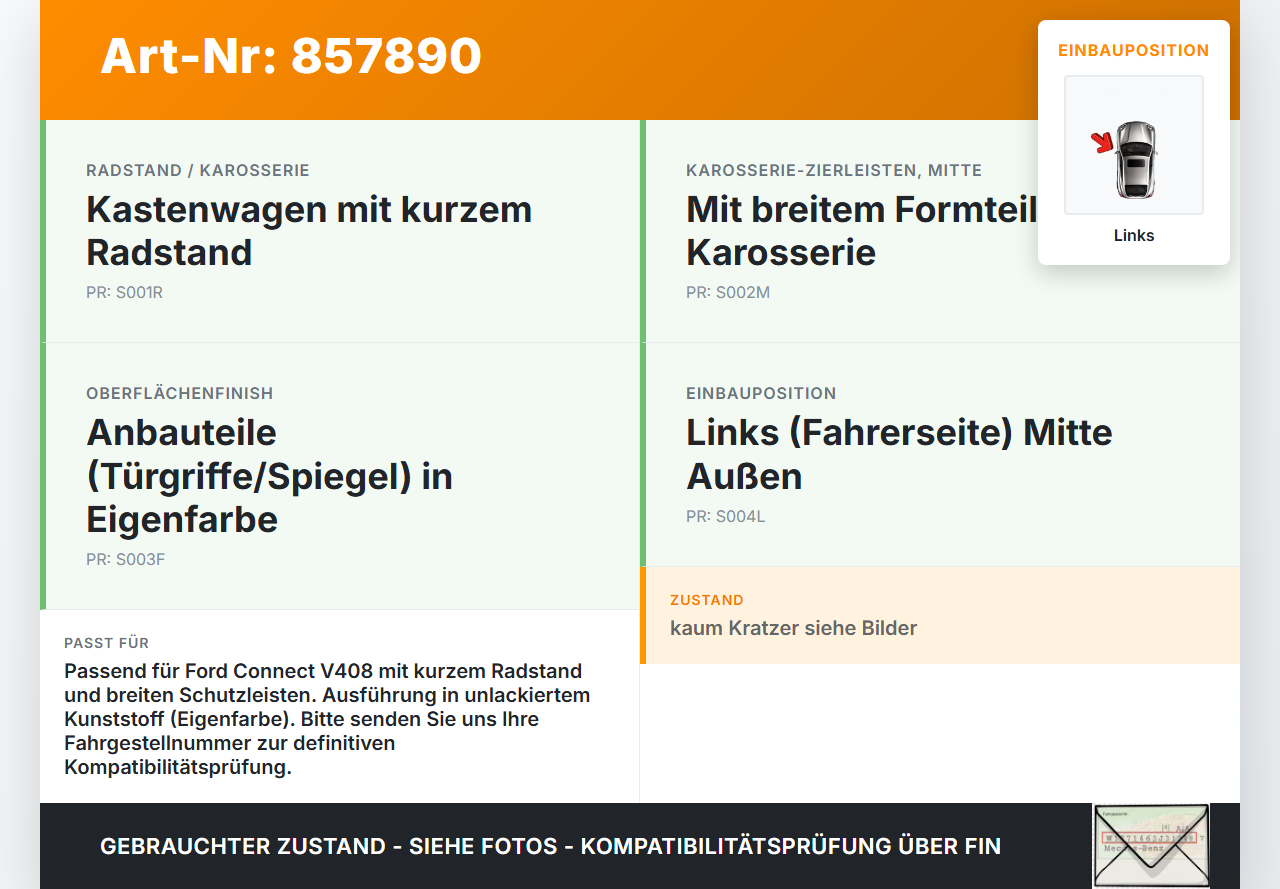Click the KAROSSERIE-ZIERLEISTEN, MITTE label
Image resolution: width=1280 pixels, height=889 pixels.
(834, 171)
